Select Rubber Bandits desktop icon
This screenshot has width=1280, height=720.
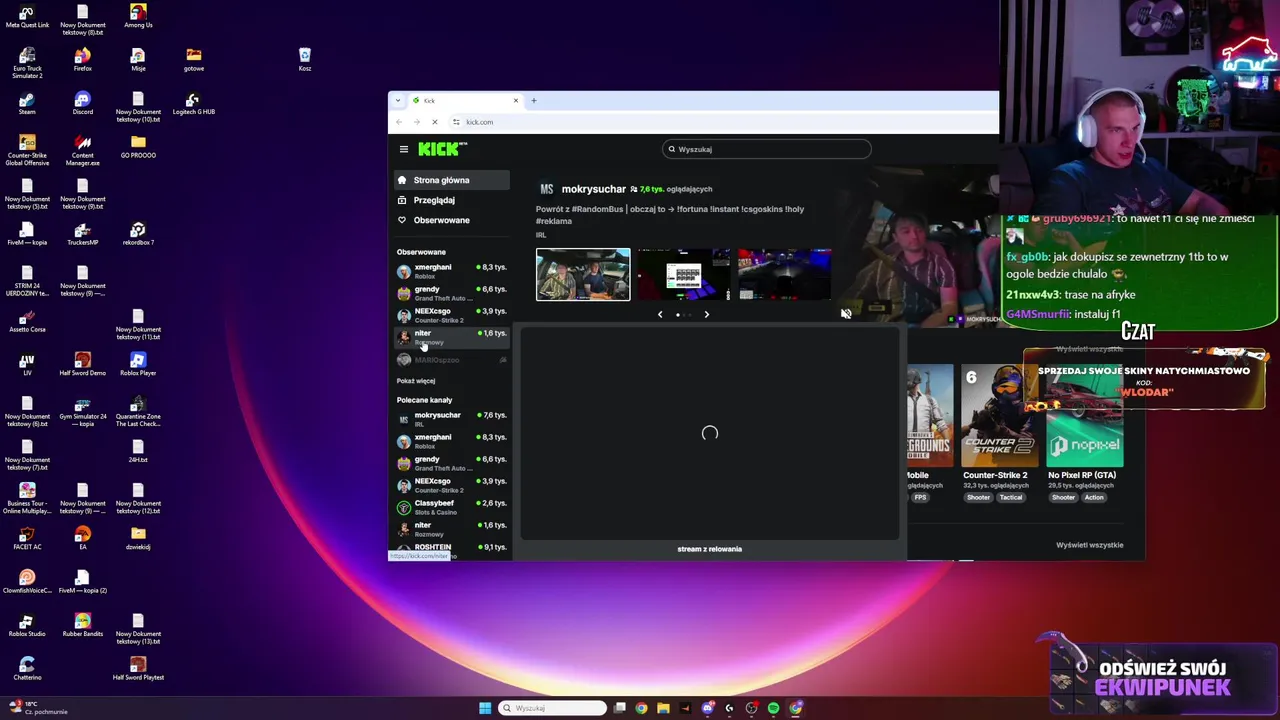tap(82, 624)
